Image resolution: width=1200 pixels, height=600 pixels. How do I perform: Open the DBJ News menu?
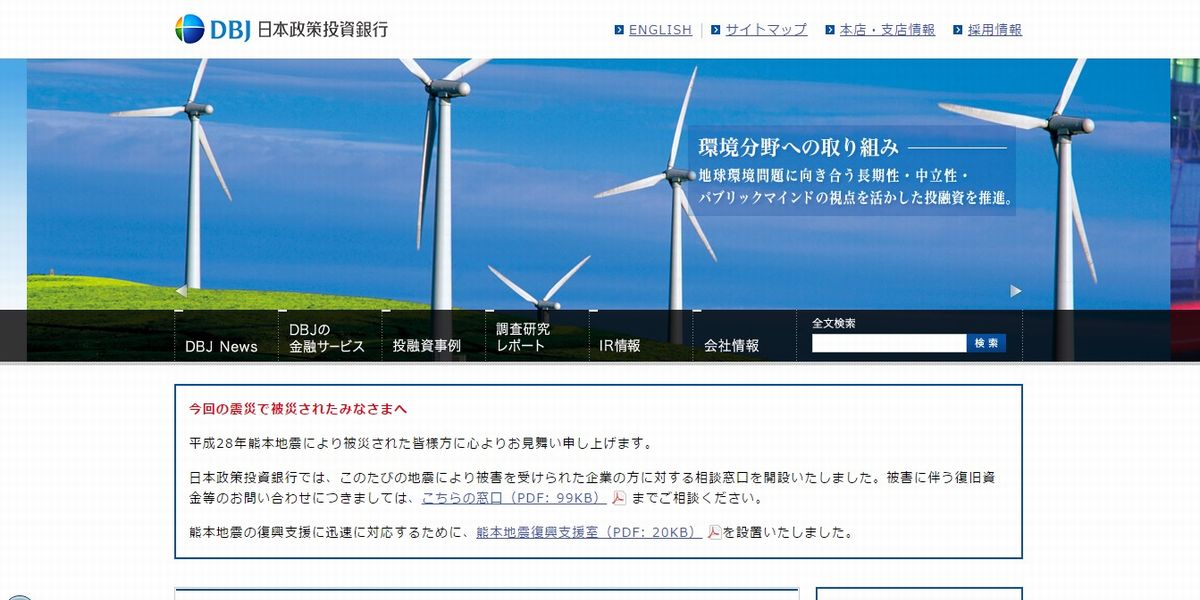(221, 346)
